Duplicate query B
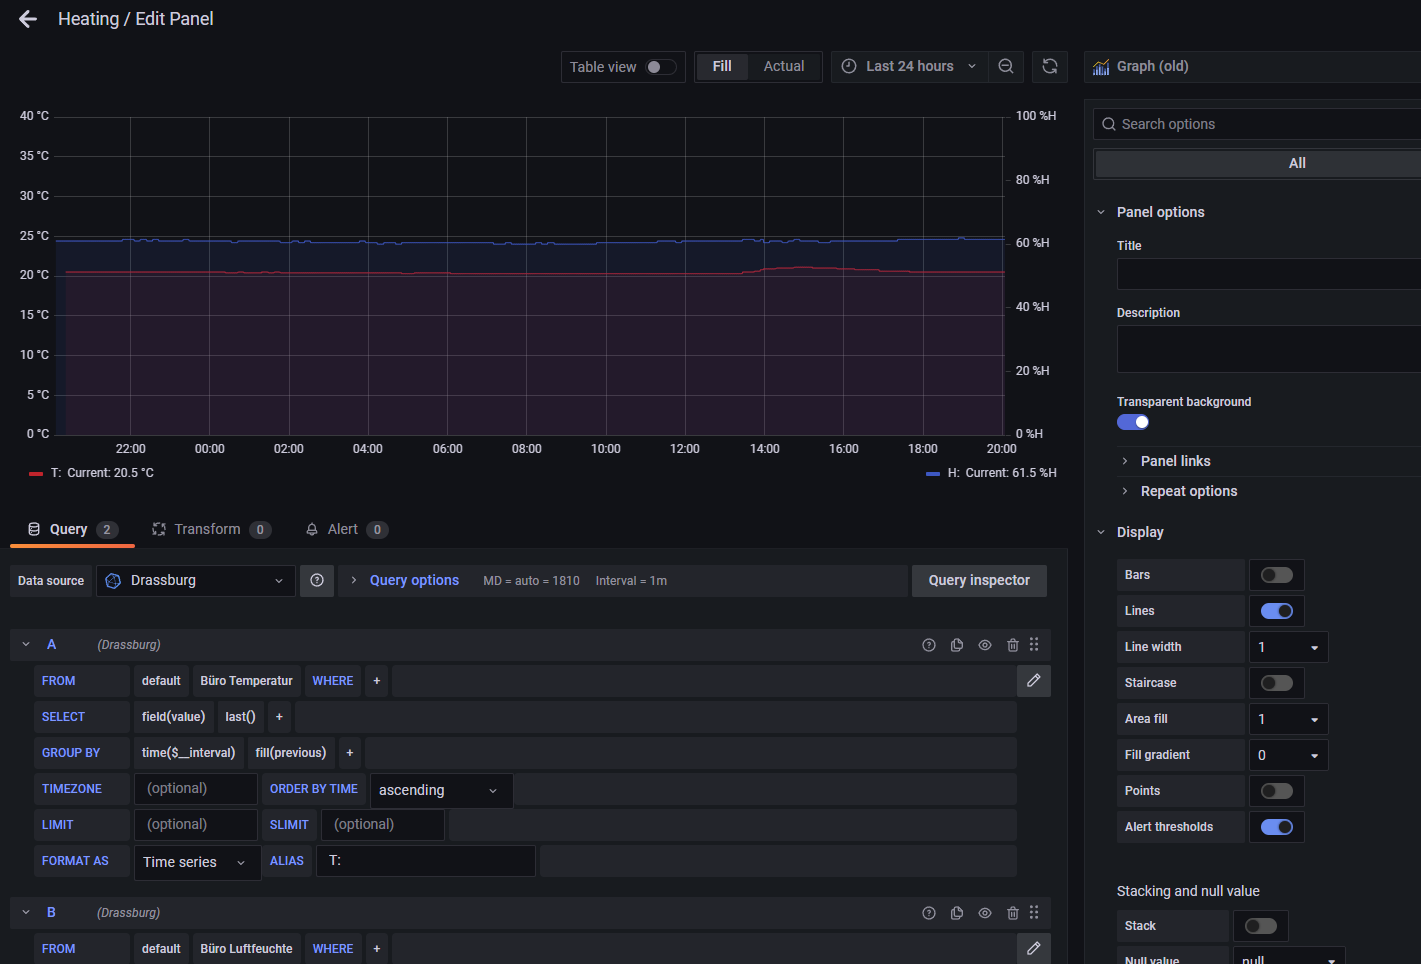This screenshot has width=1421, height=964. coord(957,913)
